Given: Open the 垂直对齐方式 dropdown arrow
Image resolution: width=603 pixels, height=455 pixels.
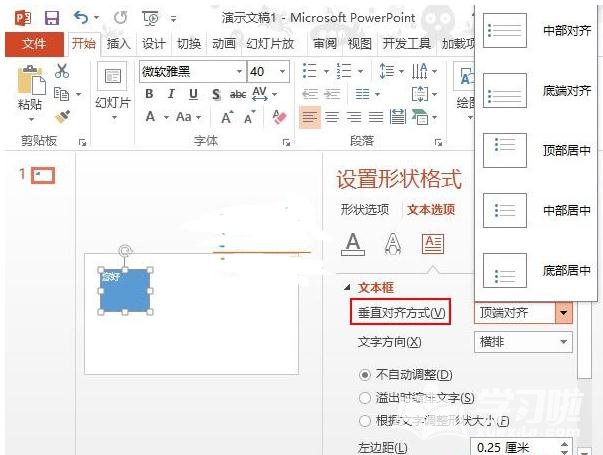Looking at the screenshot, I should [x=563, y=312].
